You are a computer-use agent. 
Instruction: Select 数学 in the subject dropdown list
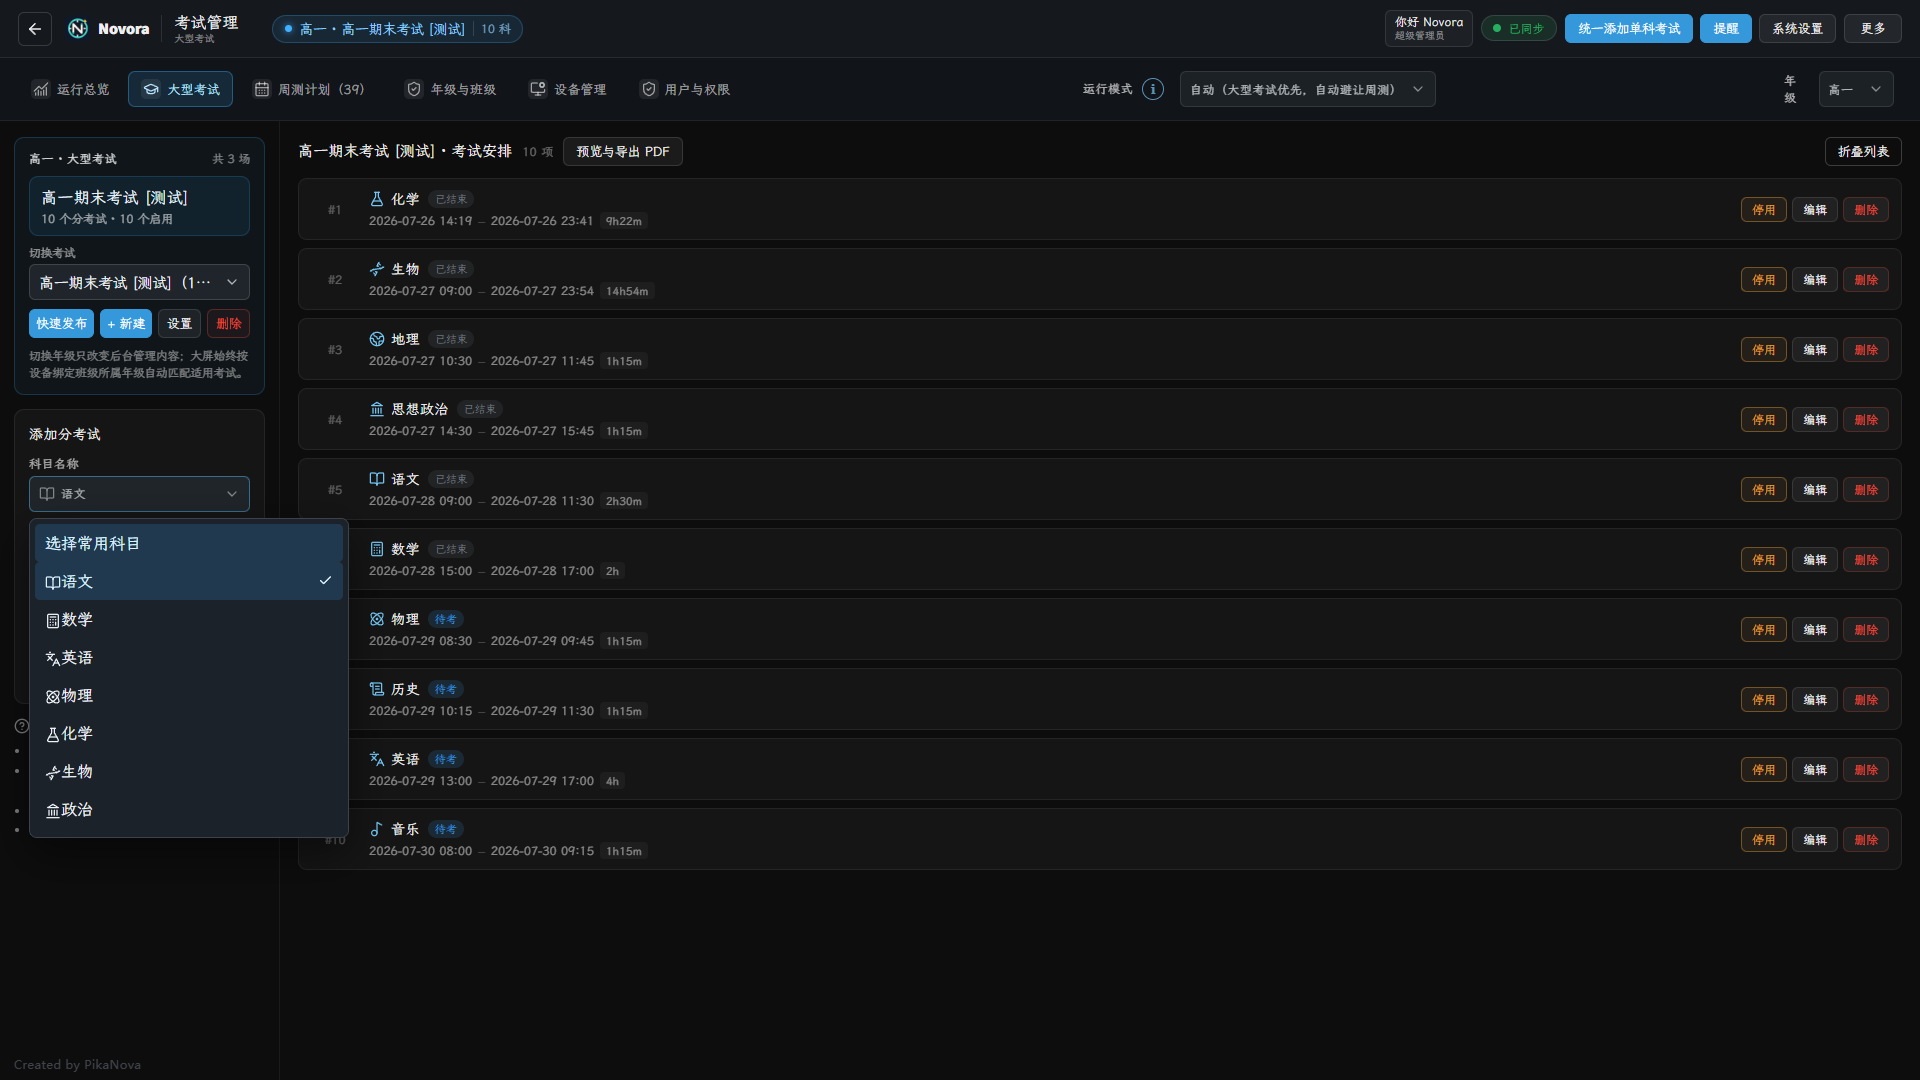[x=189, y=620]
